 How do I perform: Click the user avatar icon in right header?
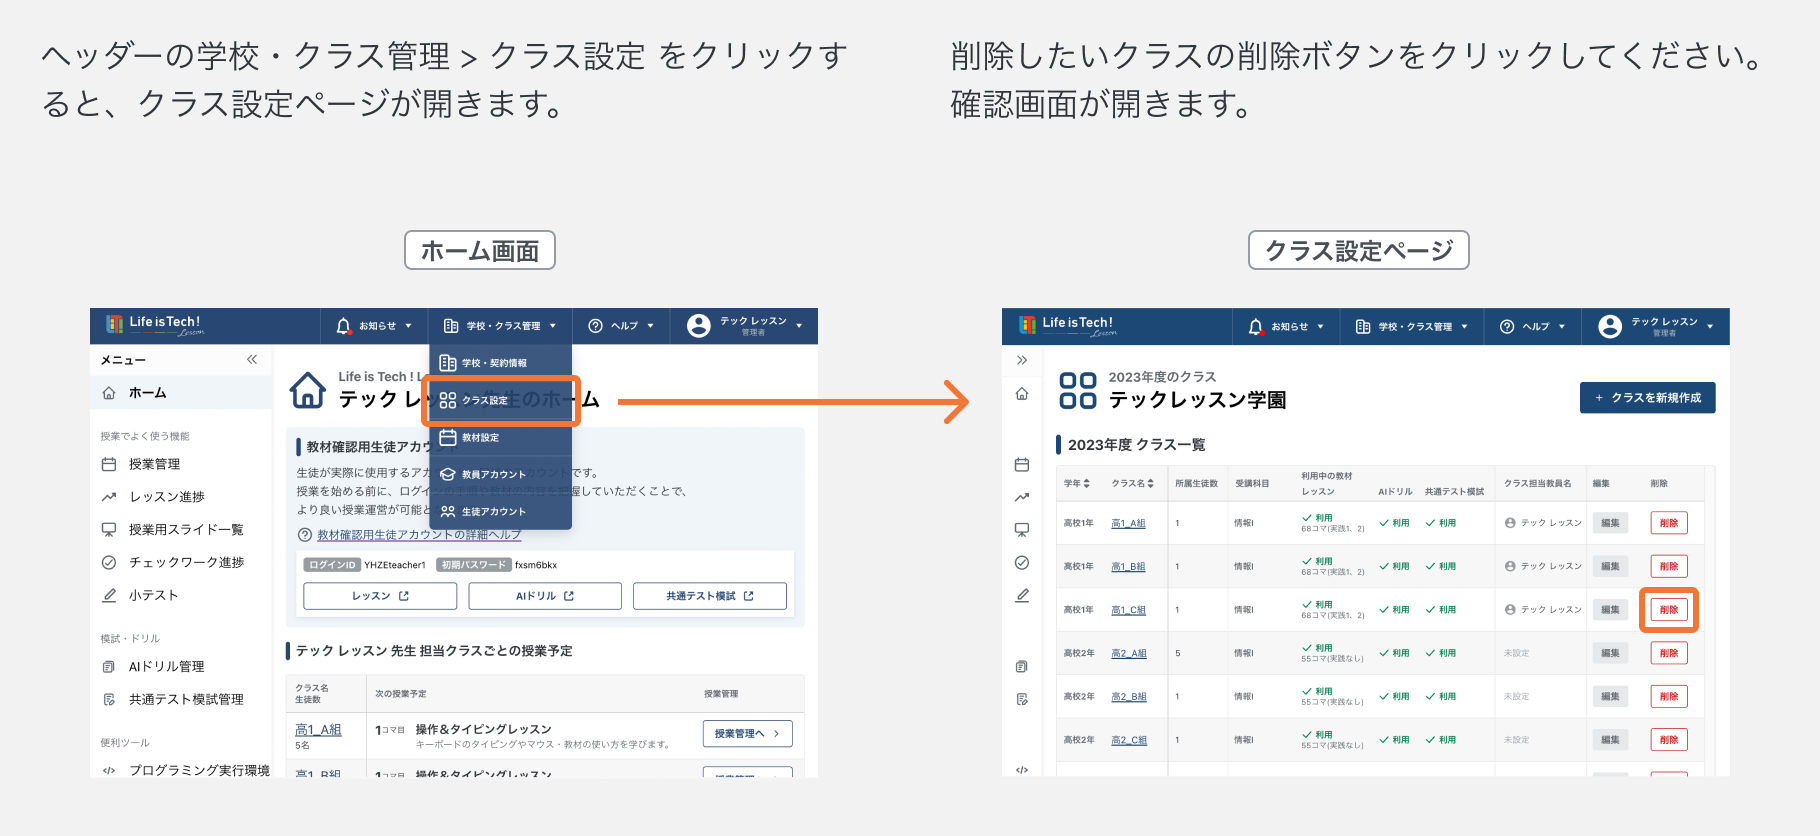pyautogui.click(x=1609, y=326)
